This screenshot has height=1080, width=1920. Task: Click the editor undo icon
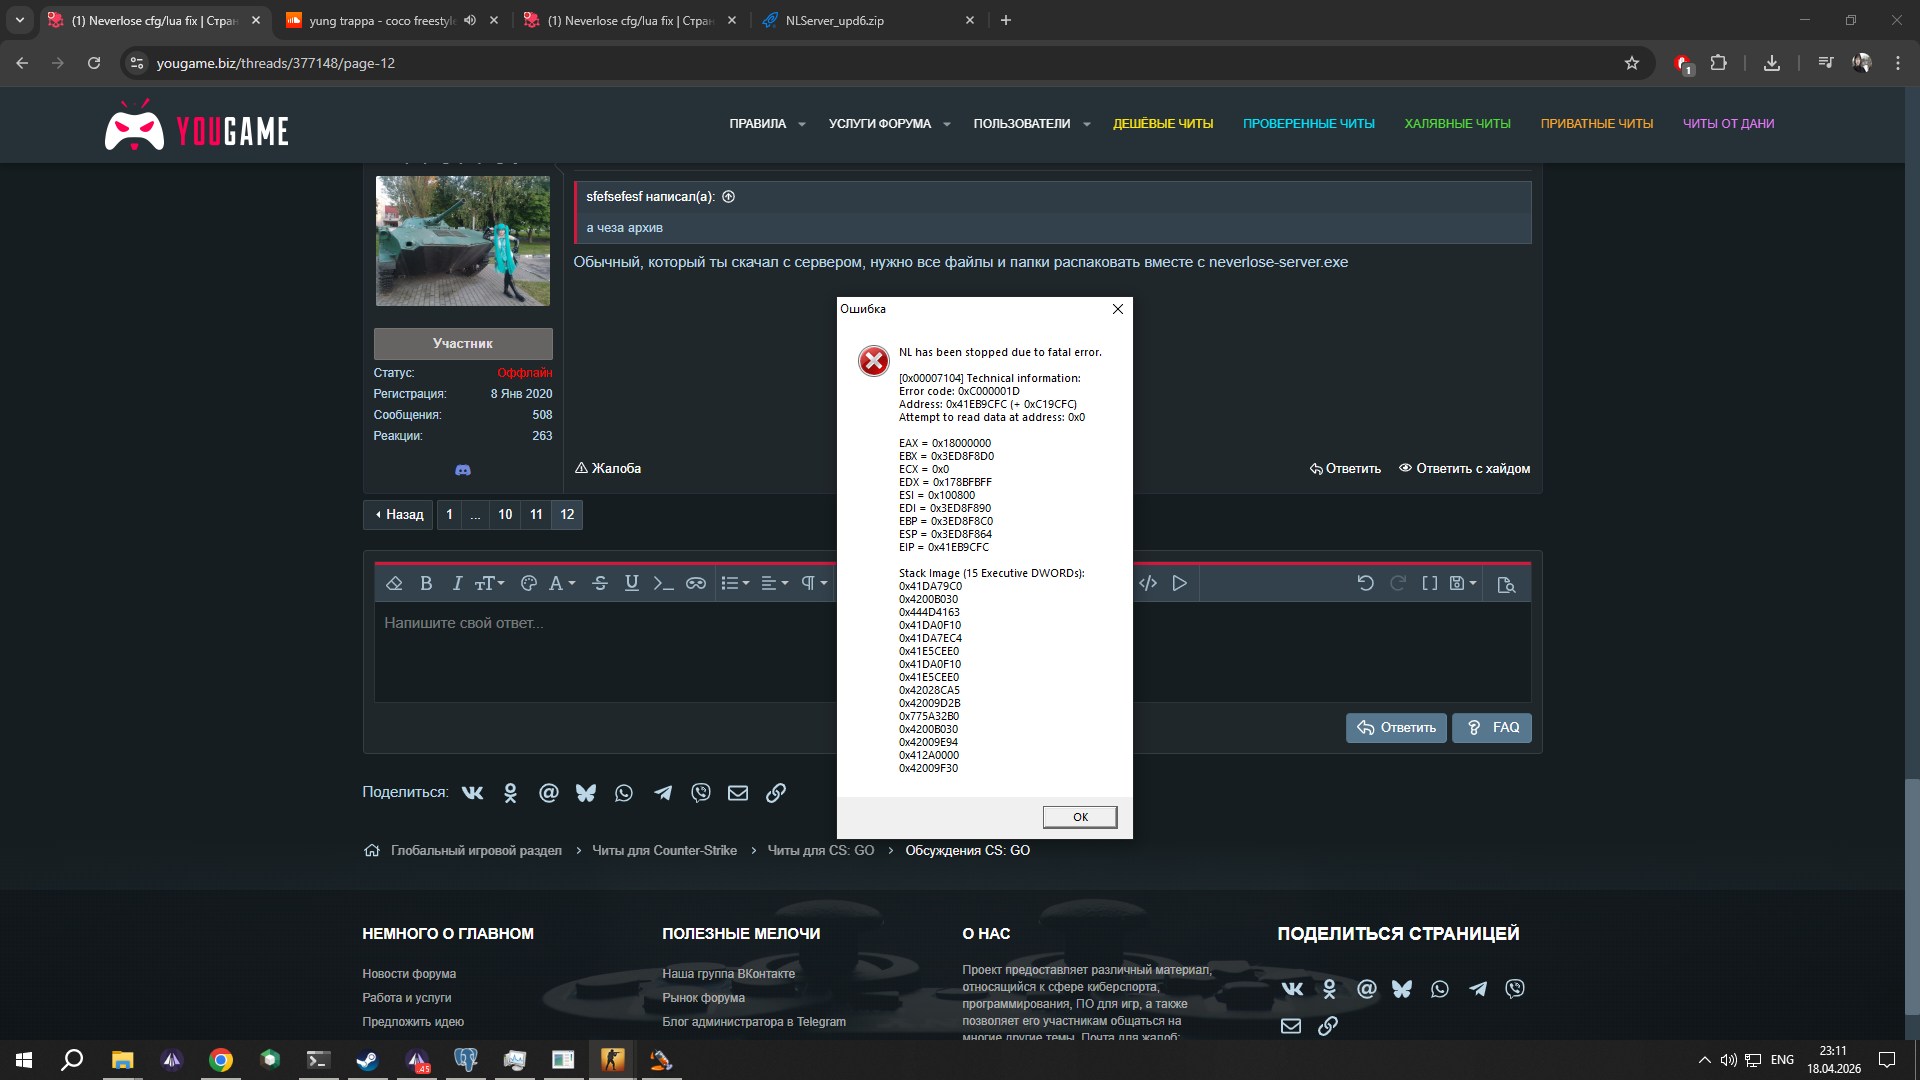point(1365,583)
